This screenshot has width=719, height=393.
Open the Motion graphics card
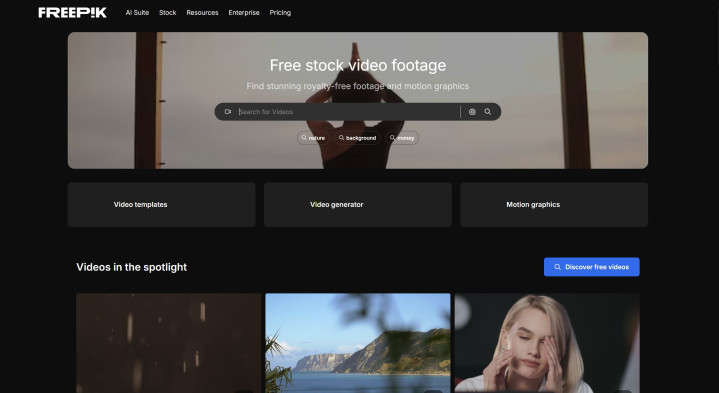pos(554,205)
